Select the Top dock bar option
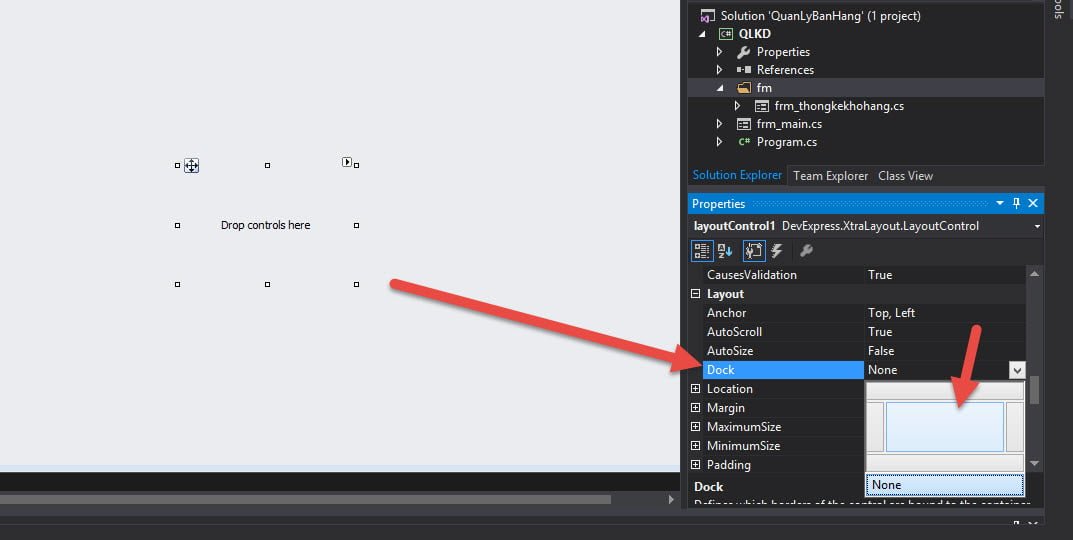The width and height of the screenshot is (1073, 540). [x=944, y=391]
